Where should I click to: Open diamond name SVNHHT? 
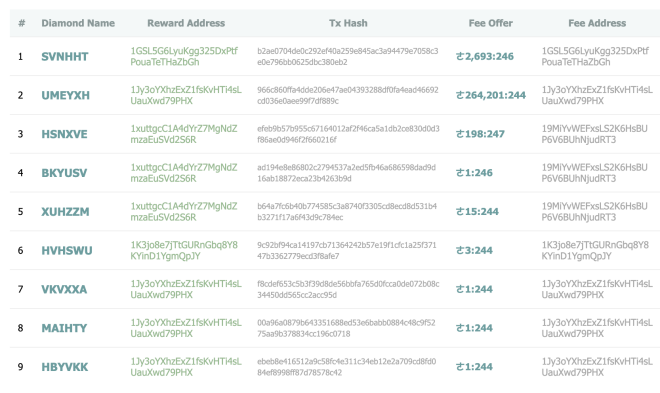pyautogui.click(x=65, y=56)
